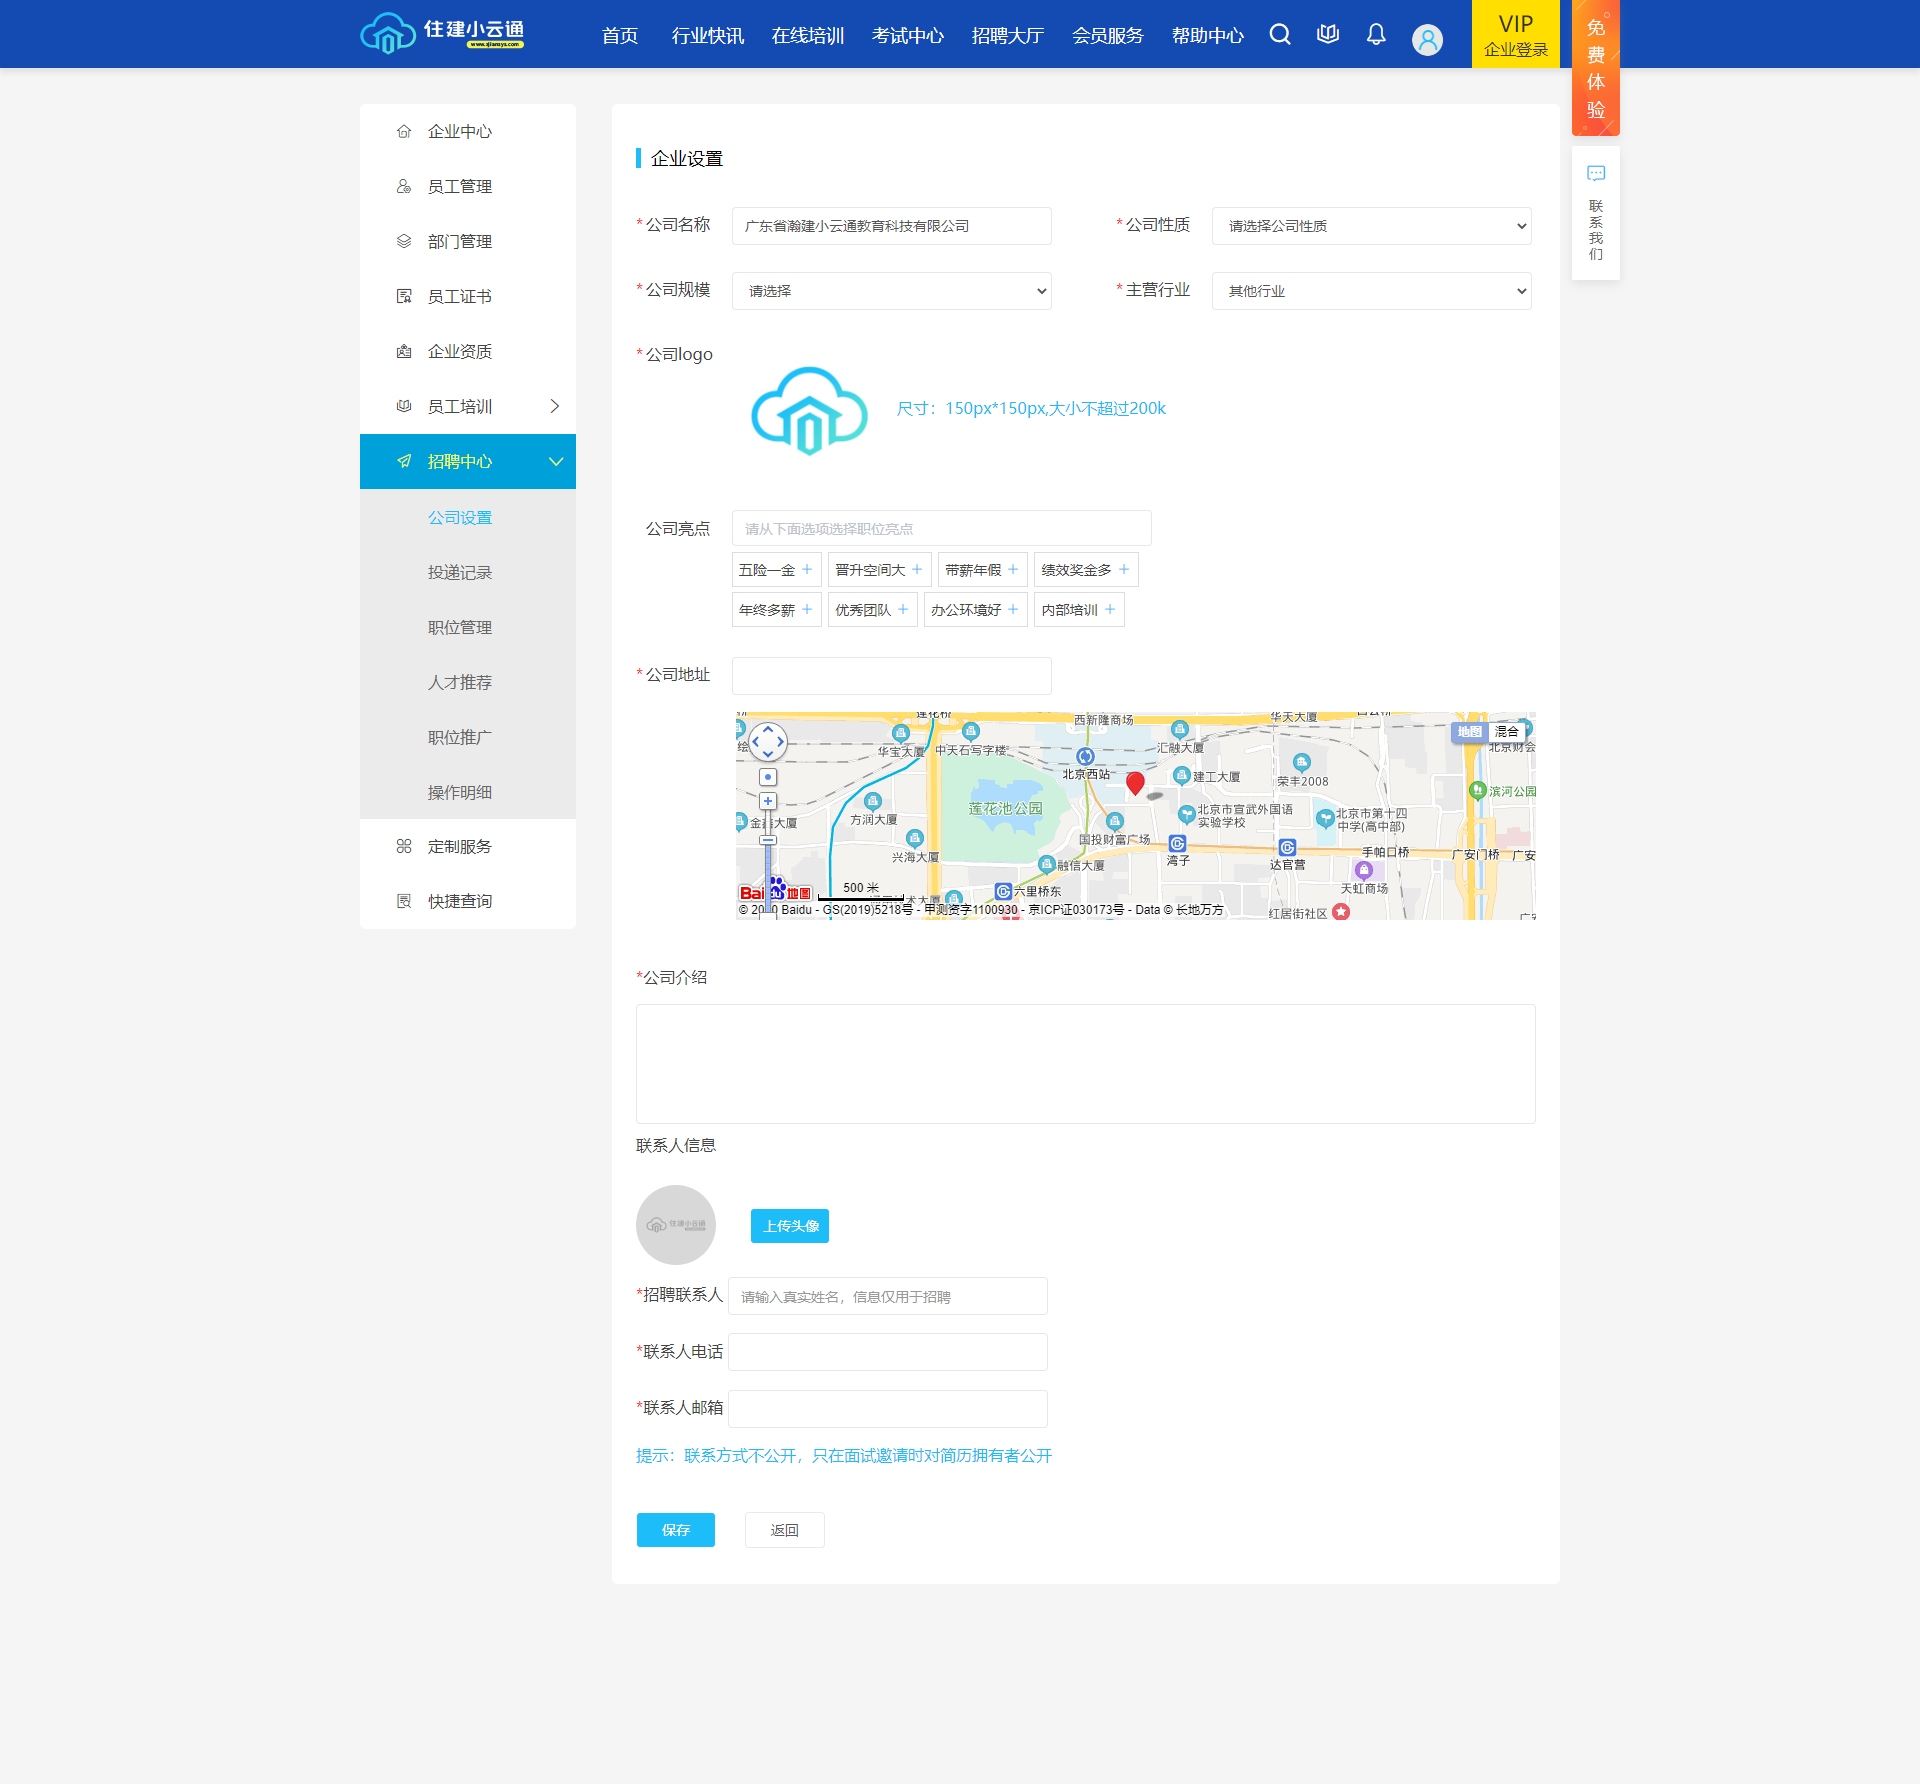Screen dimensions: 1920x1784
Task: Open the 公司性质 dropdown
Action: [1371, 226]
